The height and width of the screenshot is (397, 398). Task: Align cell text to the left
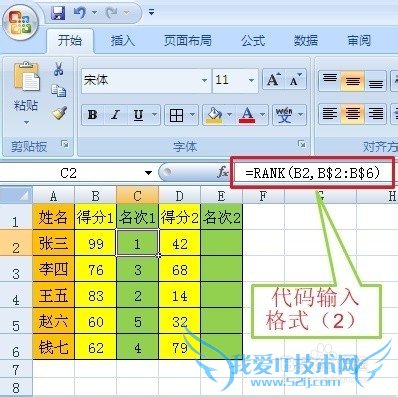pyautogui.click(x=330, y=114)
